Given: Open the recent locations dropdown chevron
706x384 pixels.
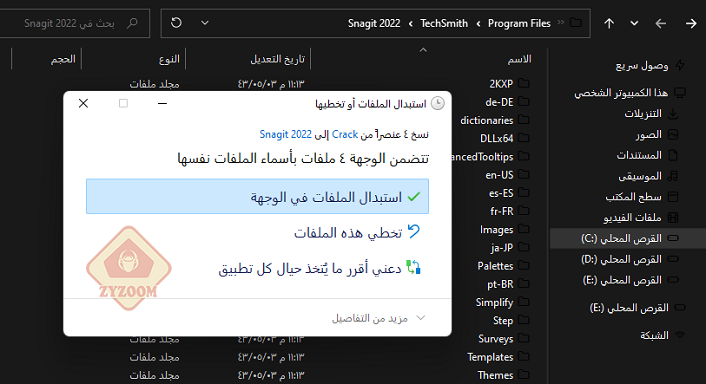Looking at the screenshot, I should (634, 23).
